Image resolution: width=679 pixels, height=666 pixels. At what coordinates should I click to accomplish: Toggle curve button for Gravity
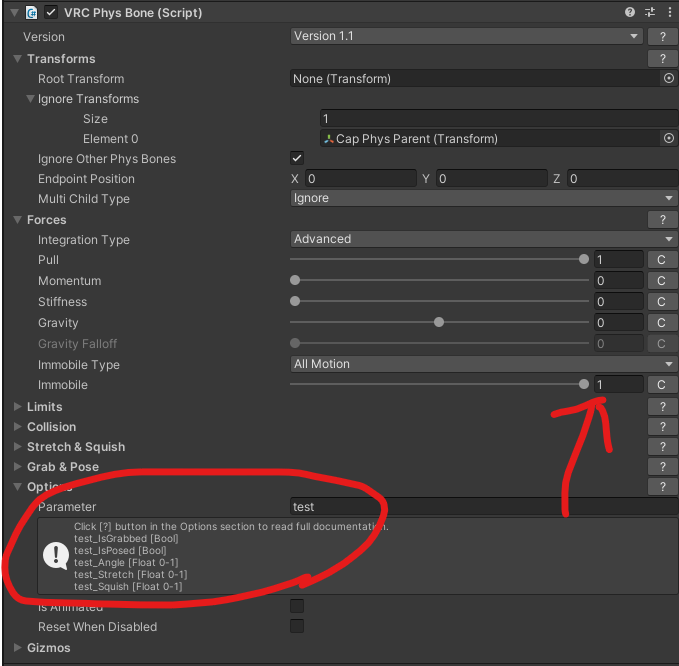pos(661,323)
